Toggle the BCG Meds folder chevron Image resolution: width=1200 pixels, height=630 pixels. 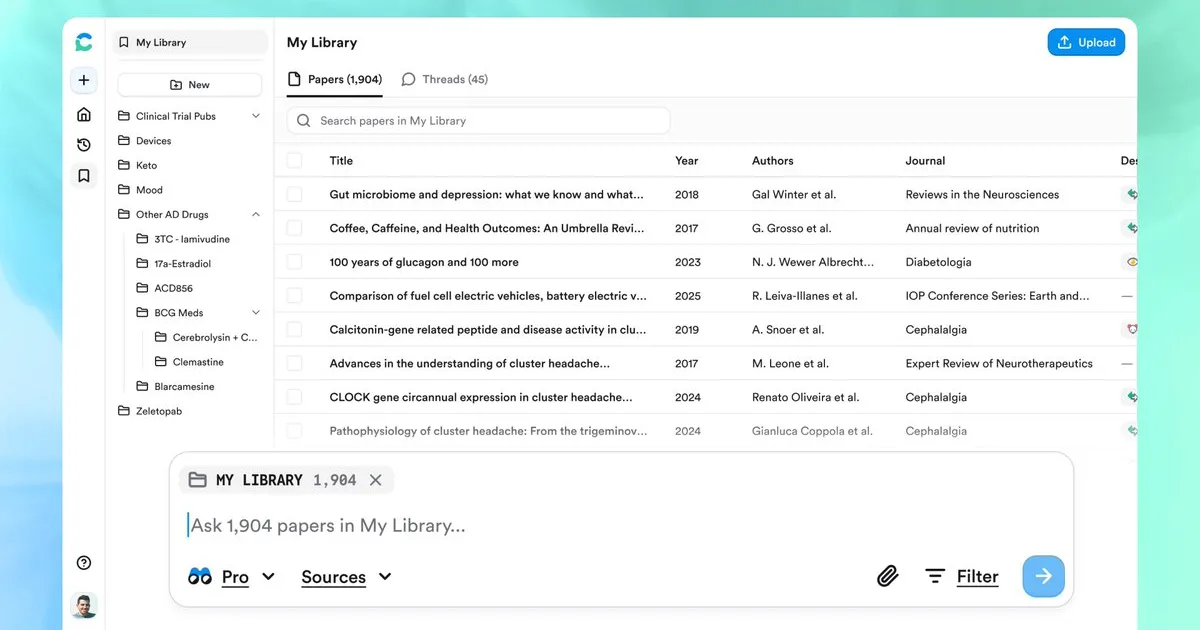tap(255, 313)
